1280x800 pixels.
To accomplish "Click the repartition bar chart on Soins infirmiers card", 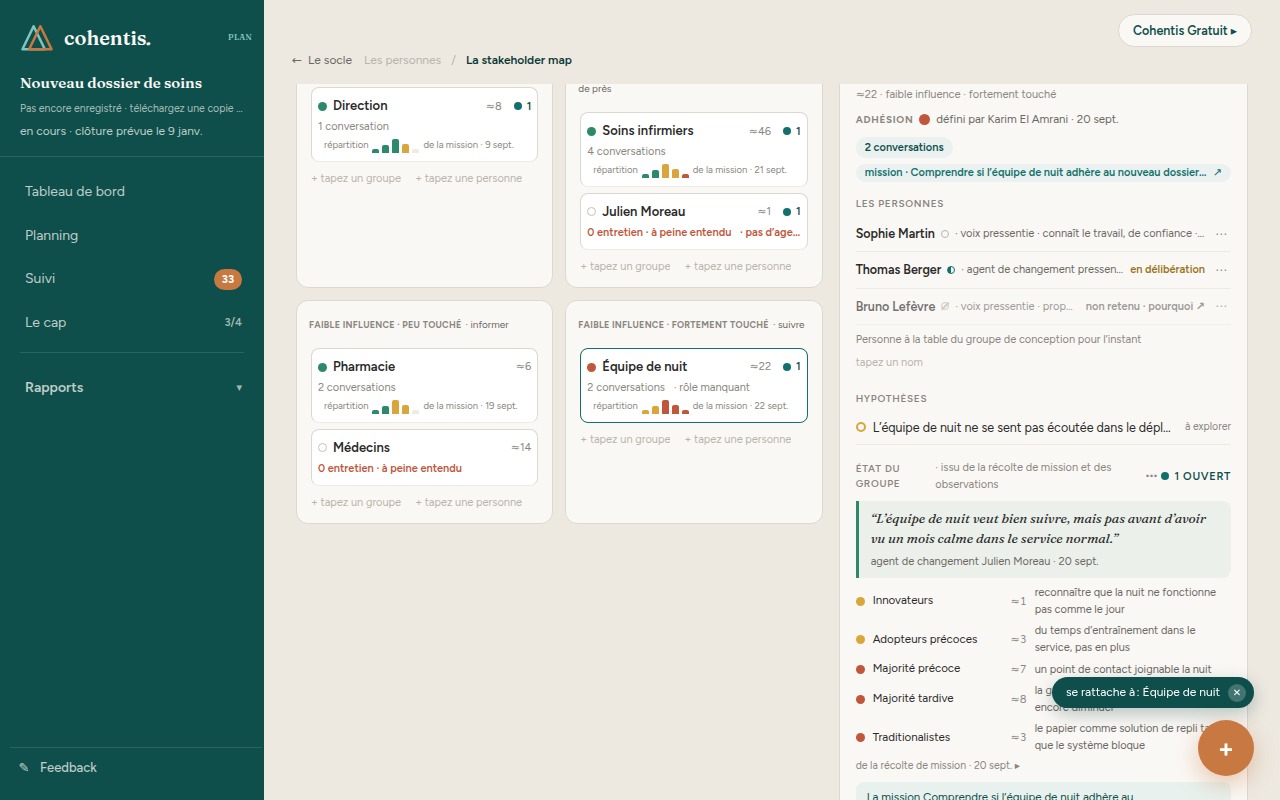I will [x=665, y=171].
